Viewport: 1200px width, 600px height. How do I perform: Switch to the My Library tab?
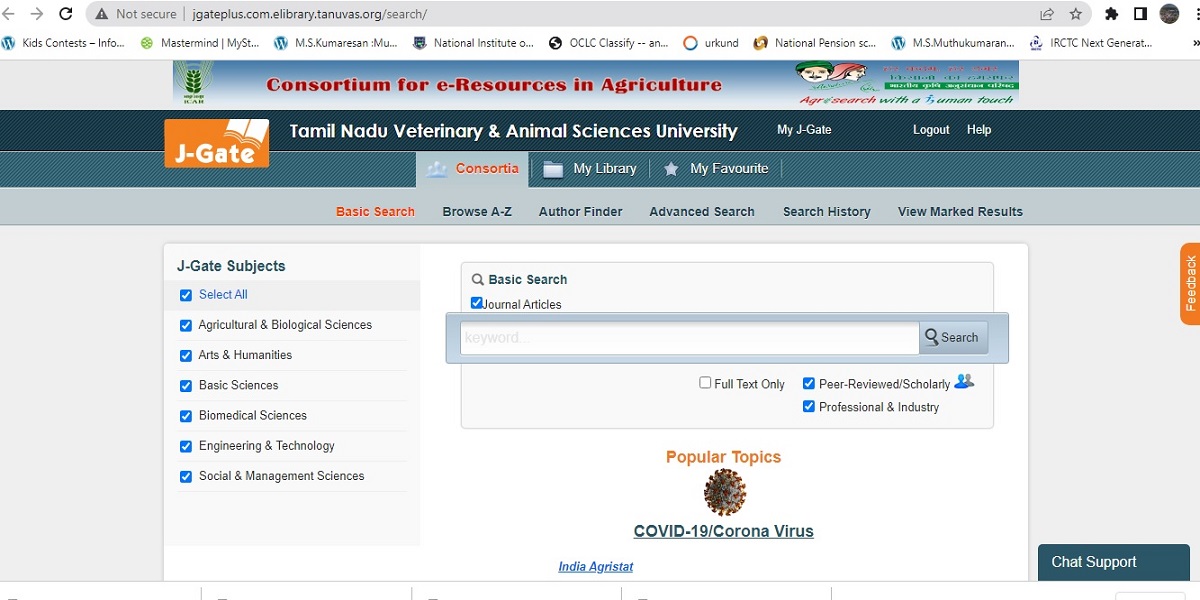[x=590, y=169]
